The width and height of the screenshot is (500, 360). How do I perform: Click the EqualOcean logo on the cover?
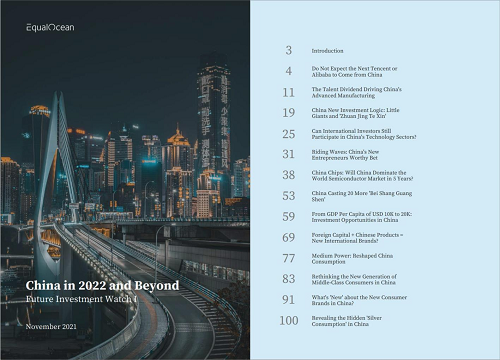click(x=50, y=27)
